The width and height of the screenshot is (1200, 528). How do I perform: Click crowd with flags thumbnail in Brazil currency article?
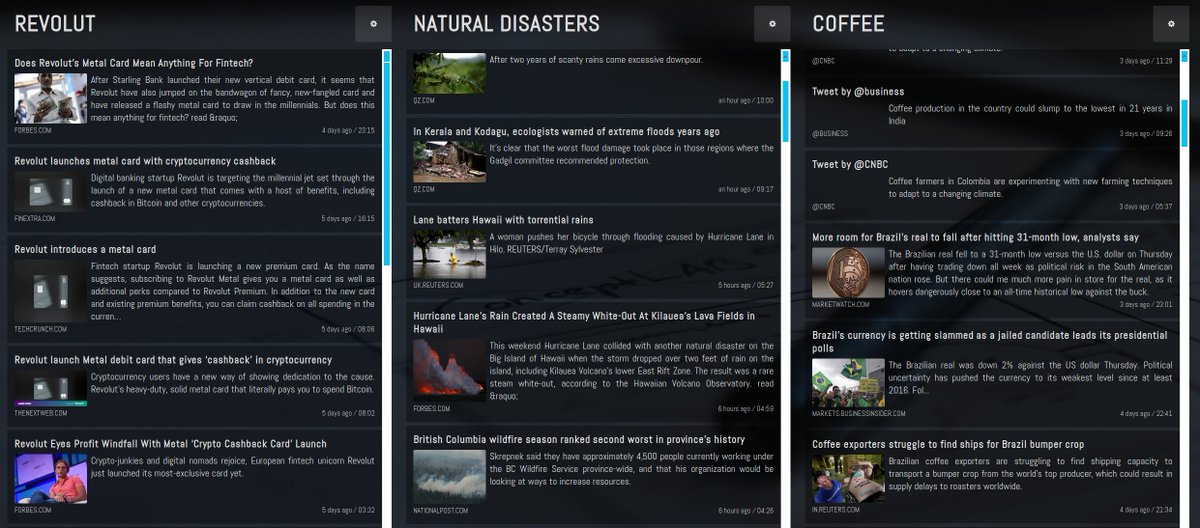(x=848, y=383)
